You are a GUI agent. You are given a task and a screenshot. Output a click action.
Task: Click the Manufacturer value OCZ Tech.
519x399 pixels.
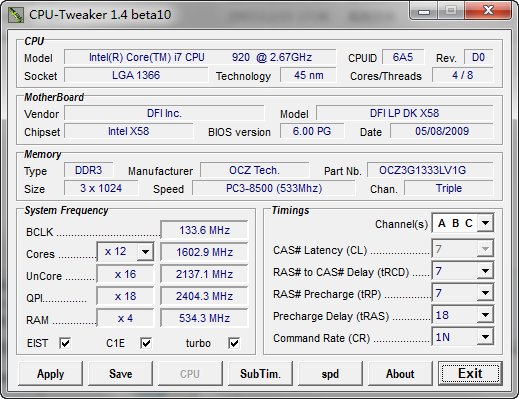(255, 170)
